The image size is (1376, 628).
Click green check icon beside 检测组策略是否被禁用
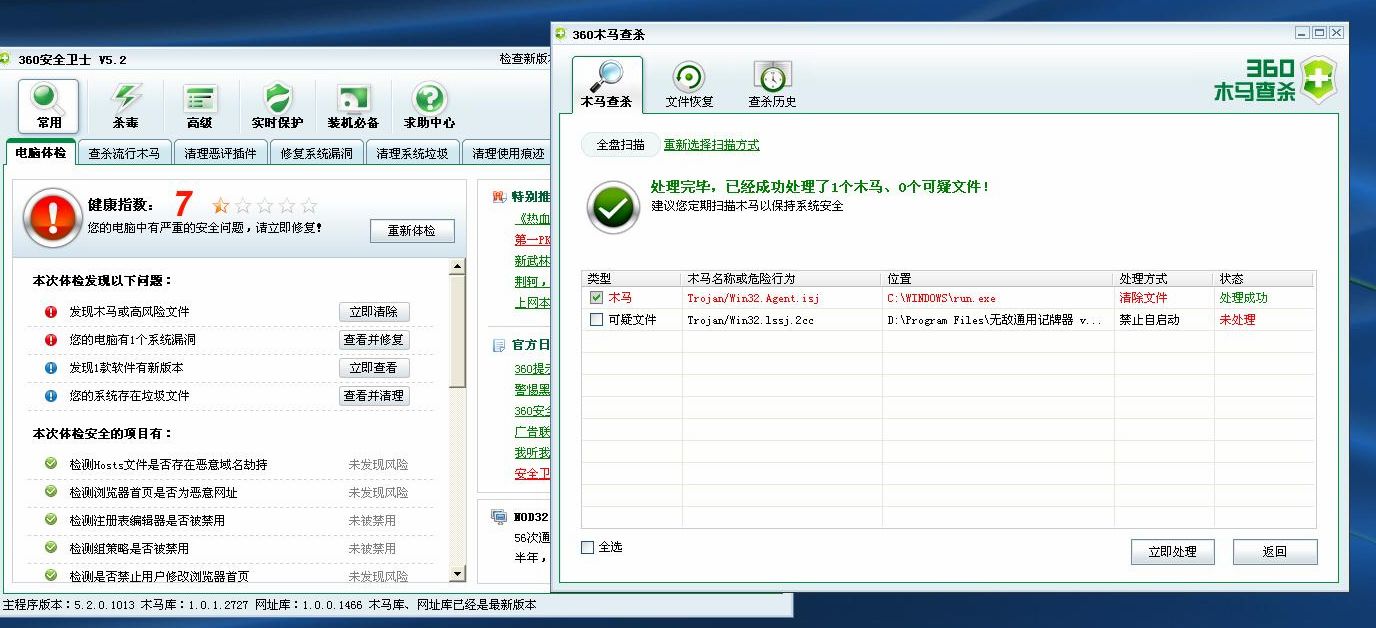click(51, 548)
